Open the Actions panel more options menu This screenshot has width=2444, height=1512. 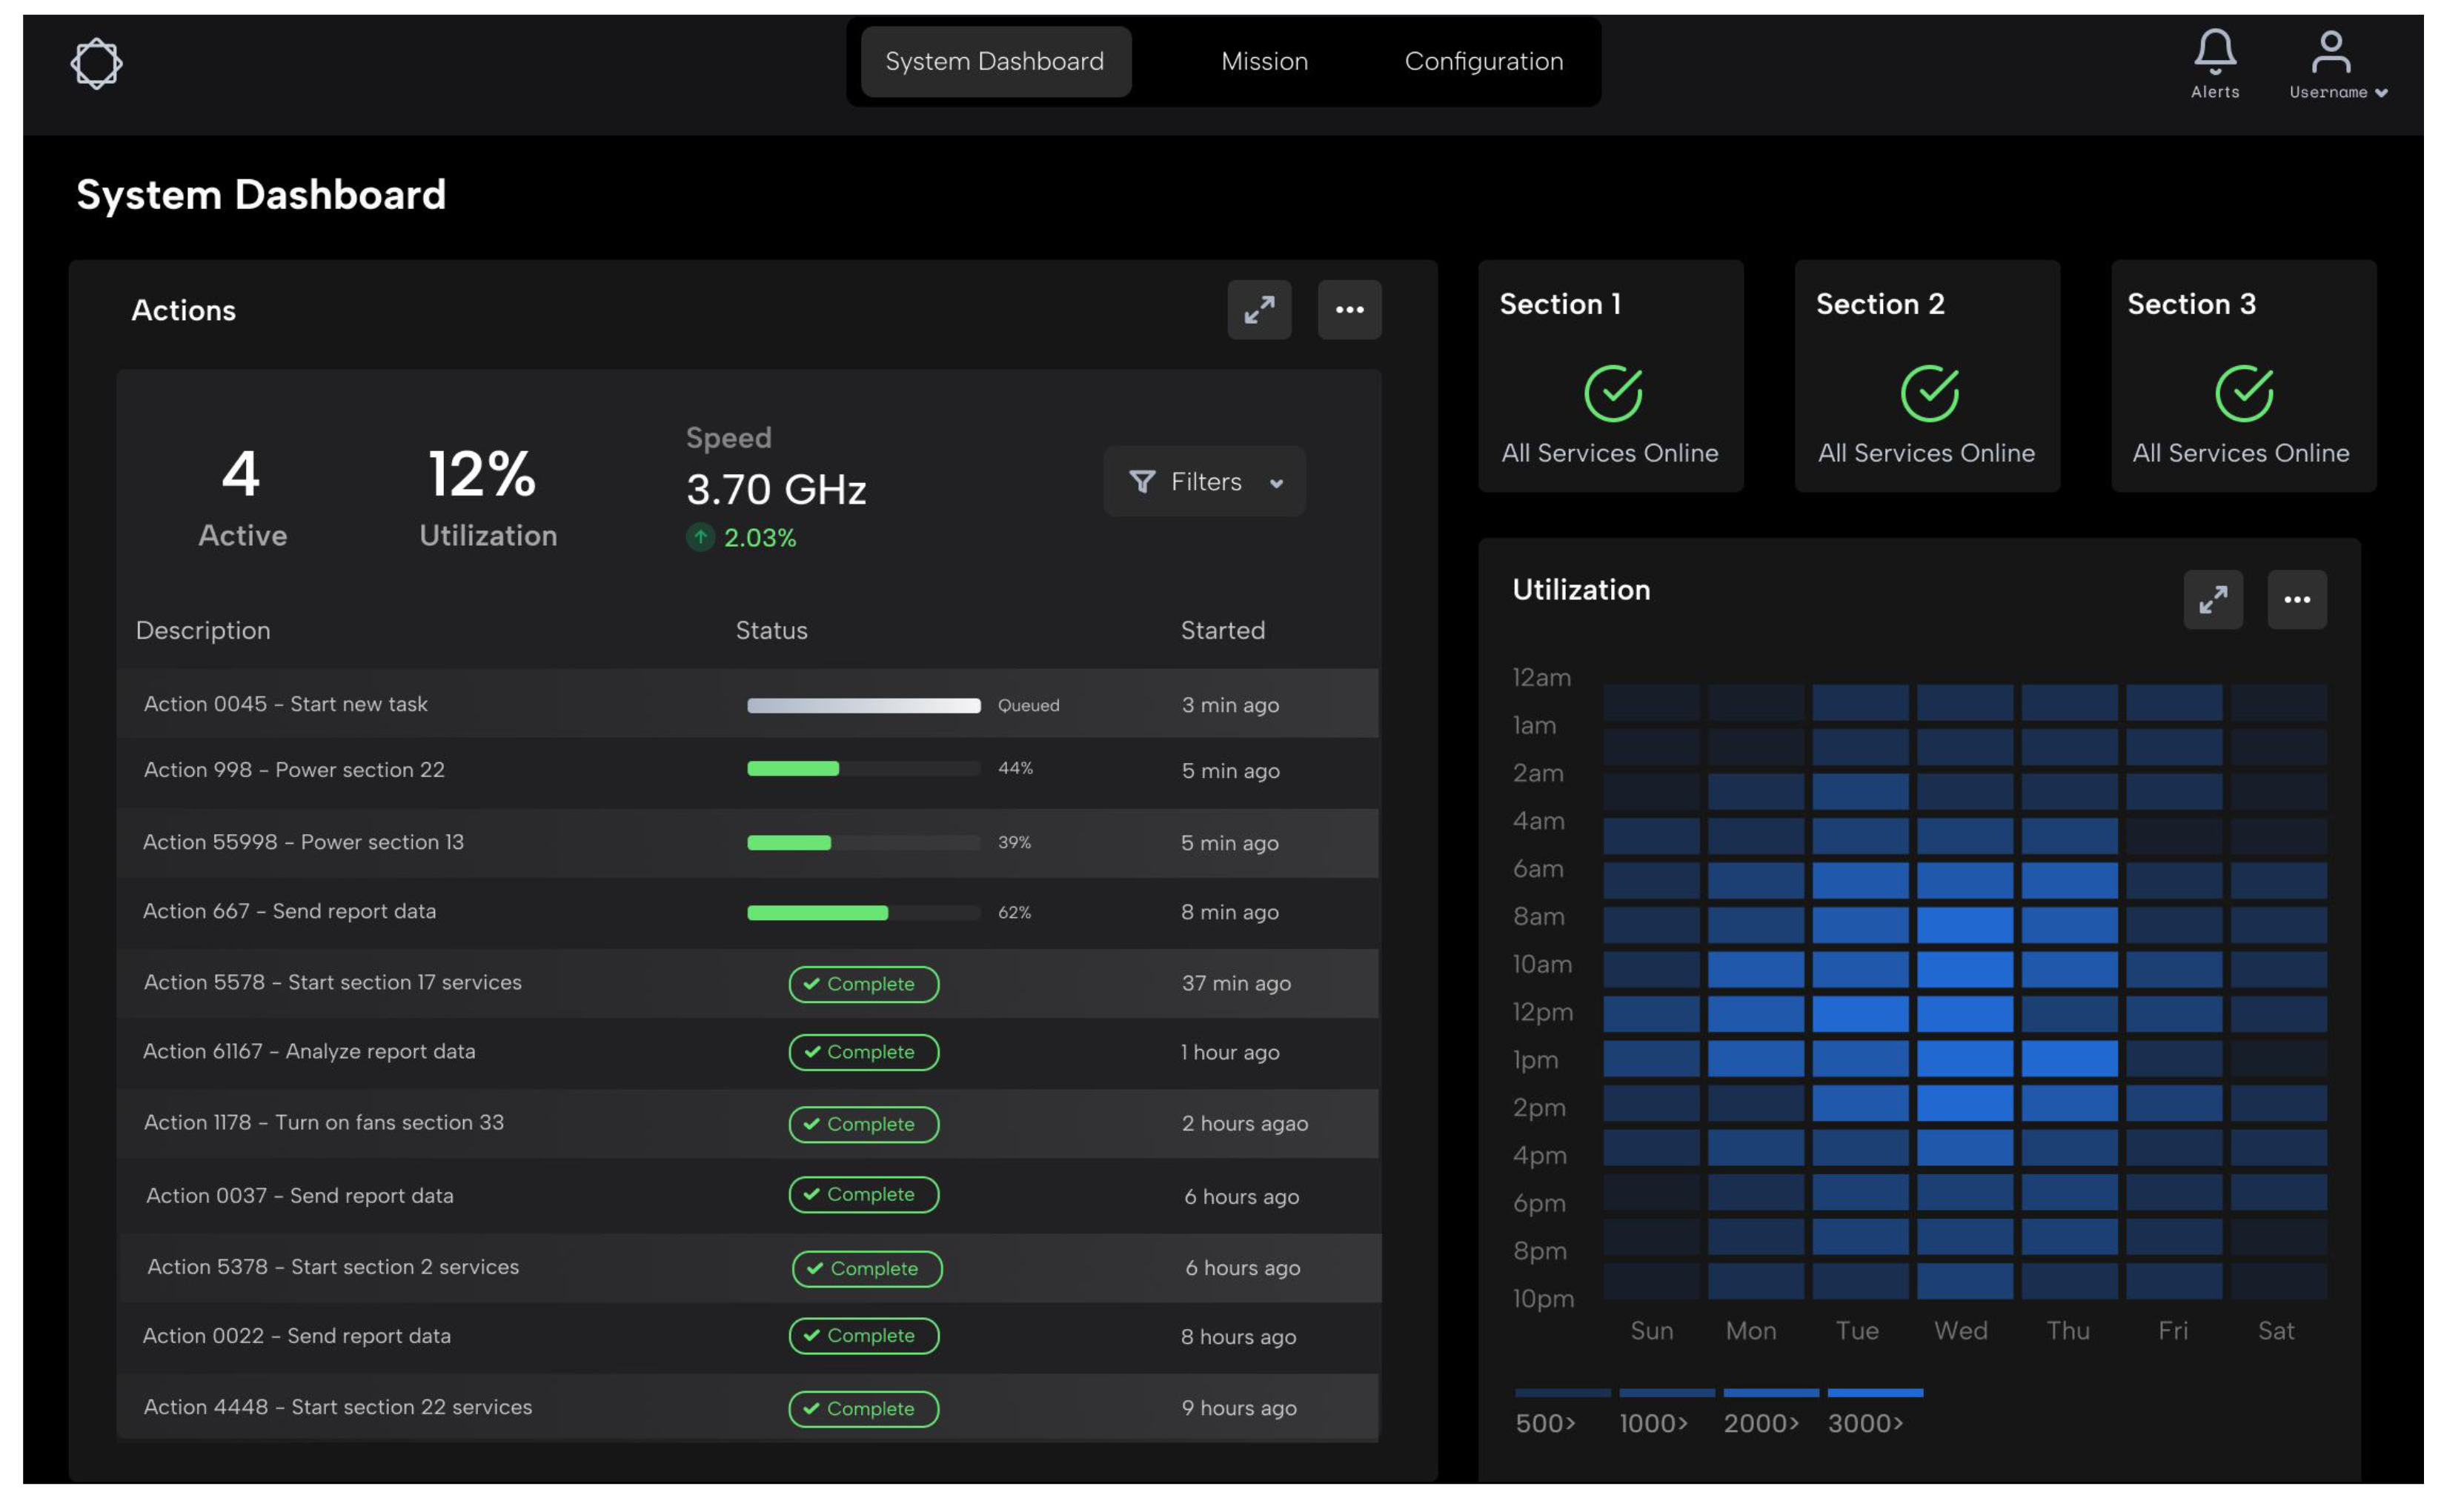pyautogui.click(x=1349, y=310)
